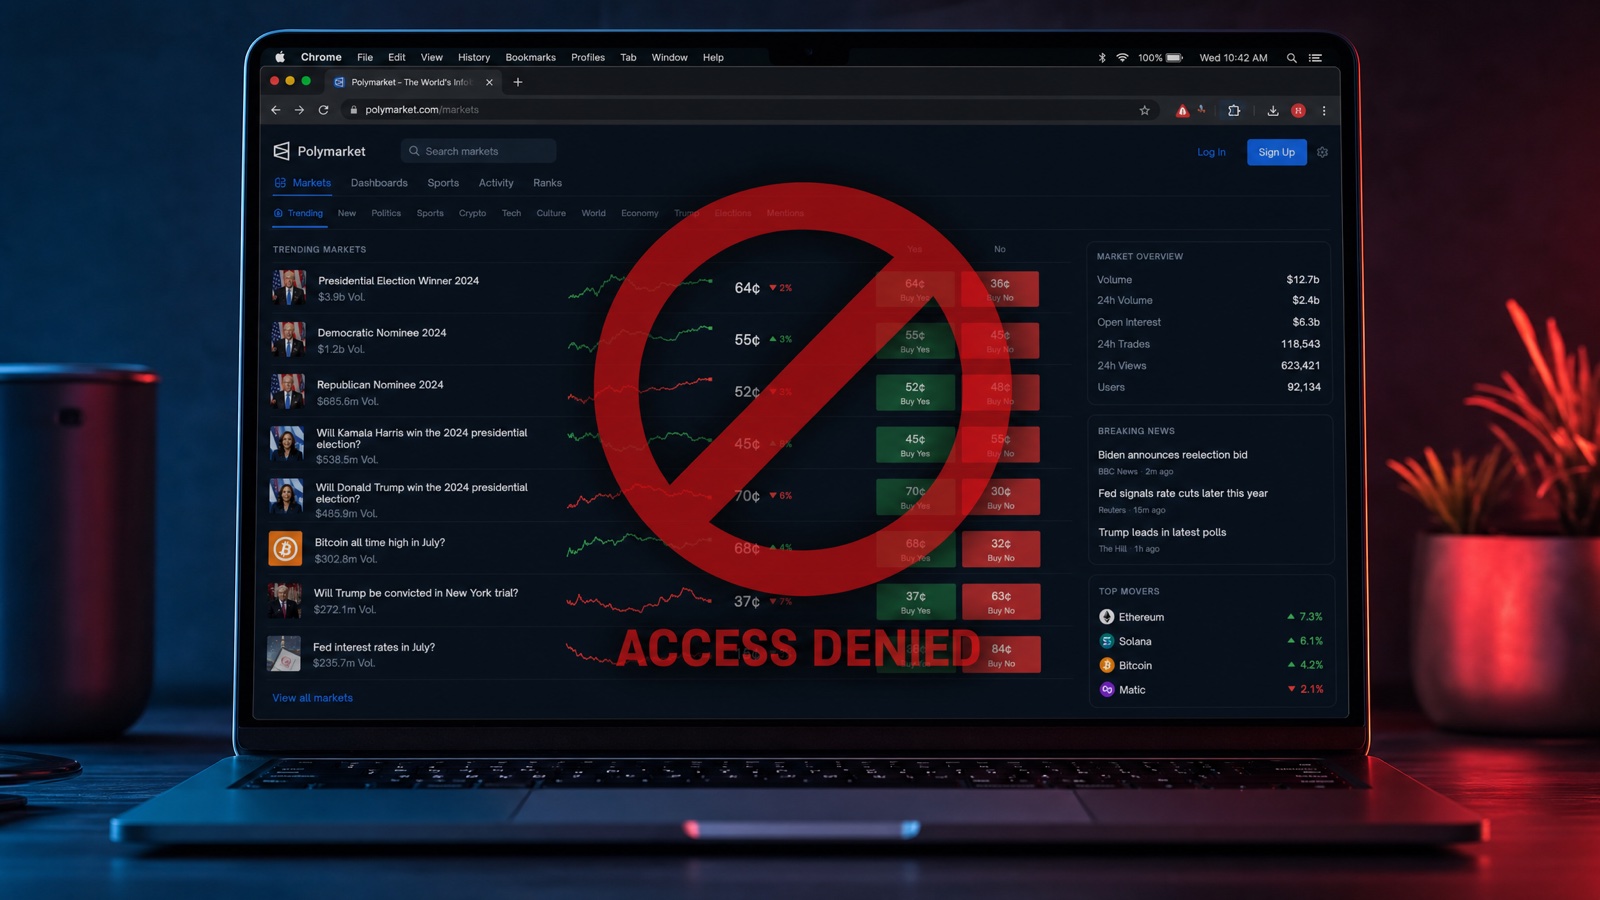
Task: Buy Yes at 37¢ on Trump convicted market
Action: pos(916,601)
